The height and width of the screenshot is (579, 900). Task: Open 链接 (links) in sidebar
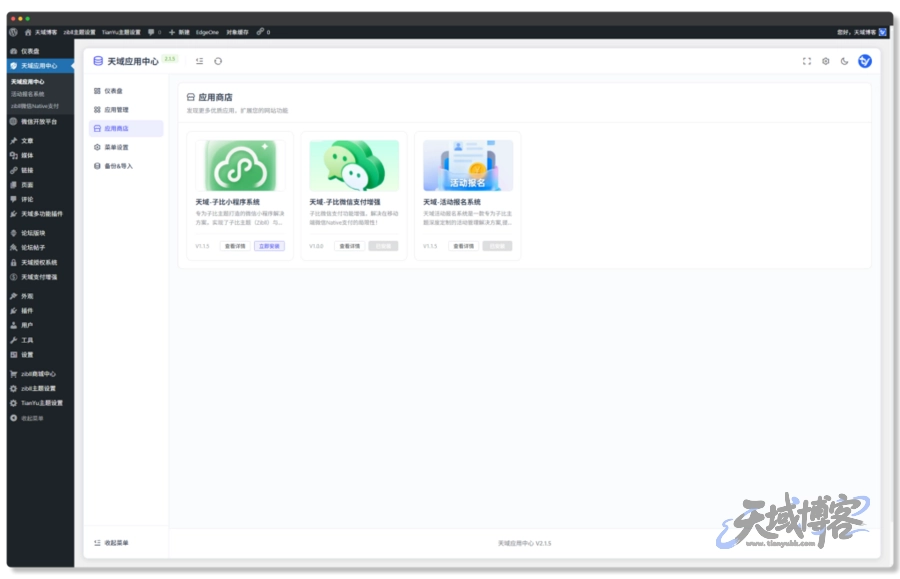tap(40, 170)
